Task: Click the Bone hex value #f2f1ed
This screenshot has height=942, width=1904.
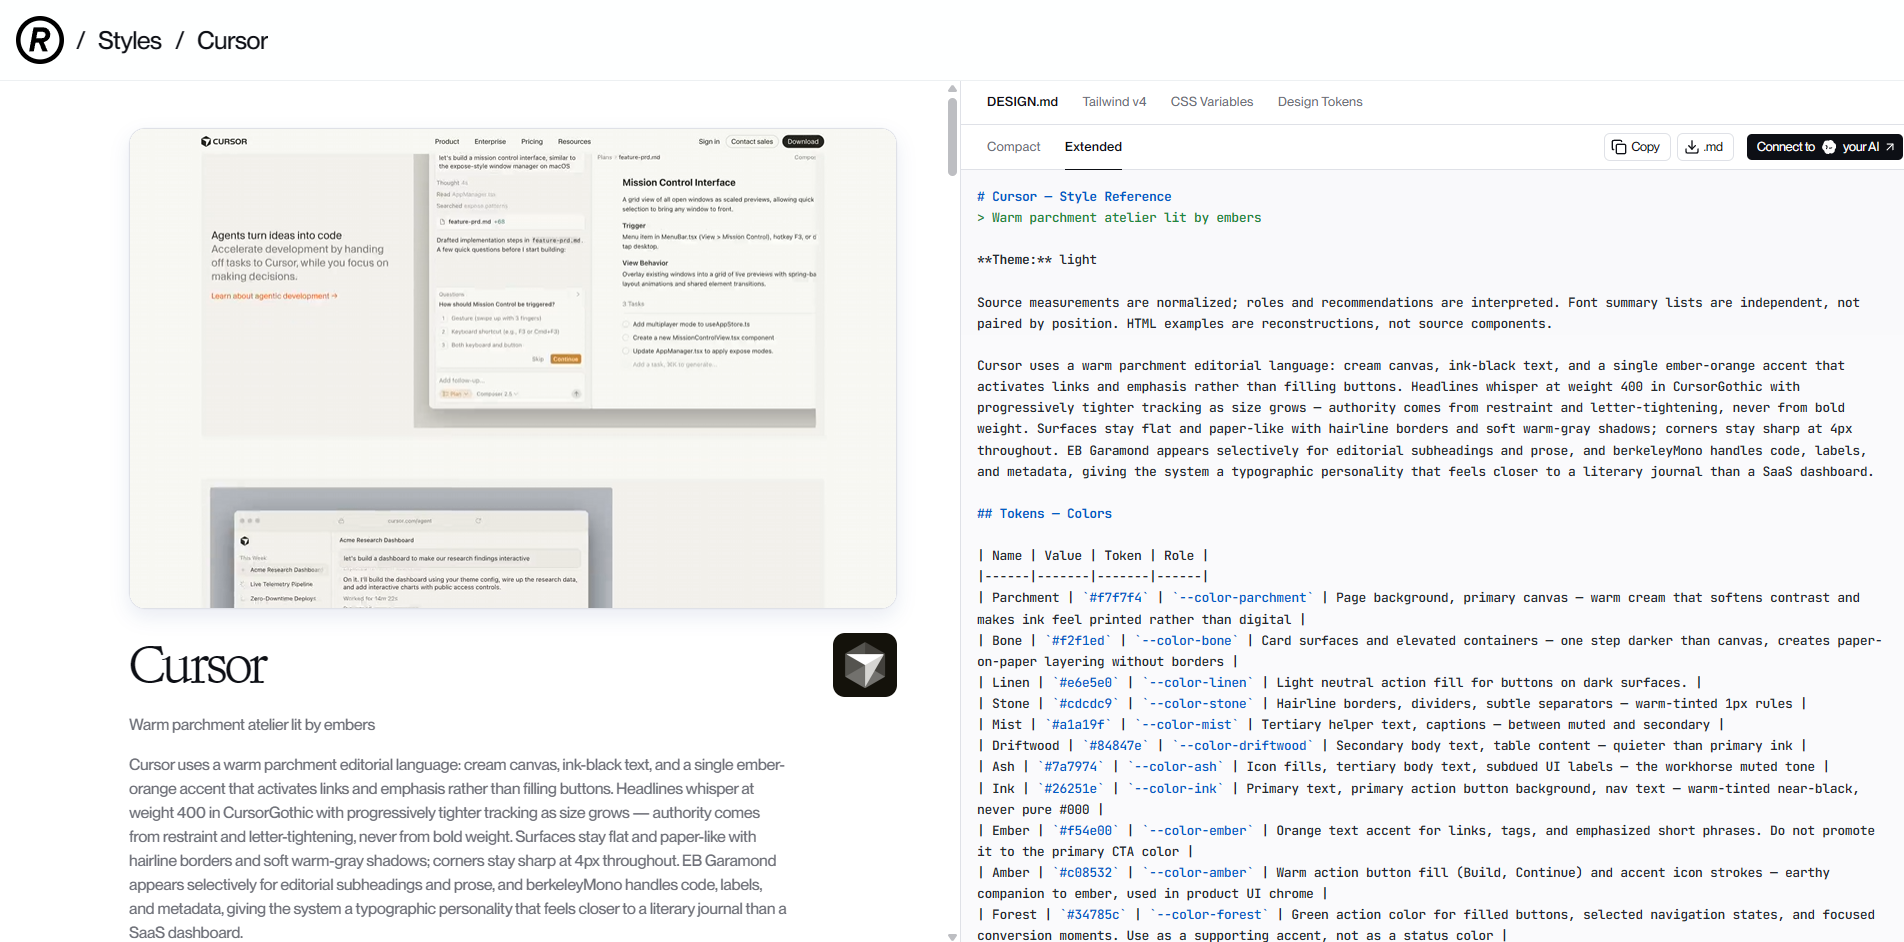Action: [x=1078, y=641]
